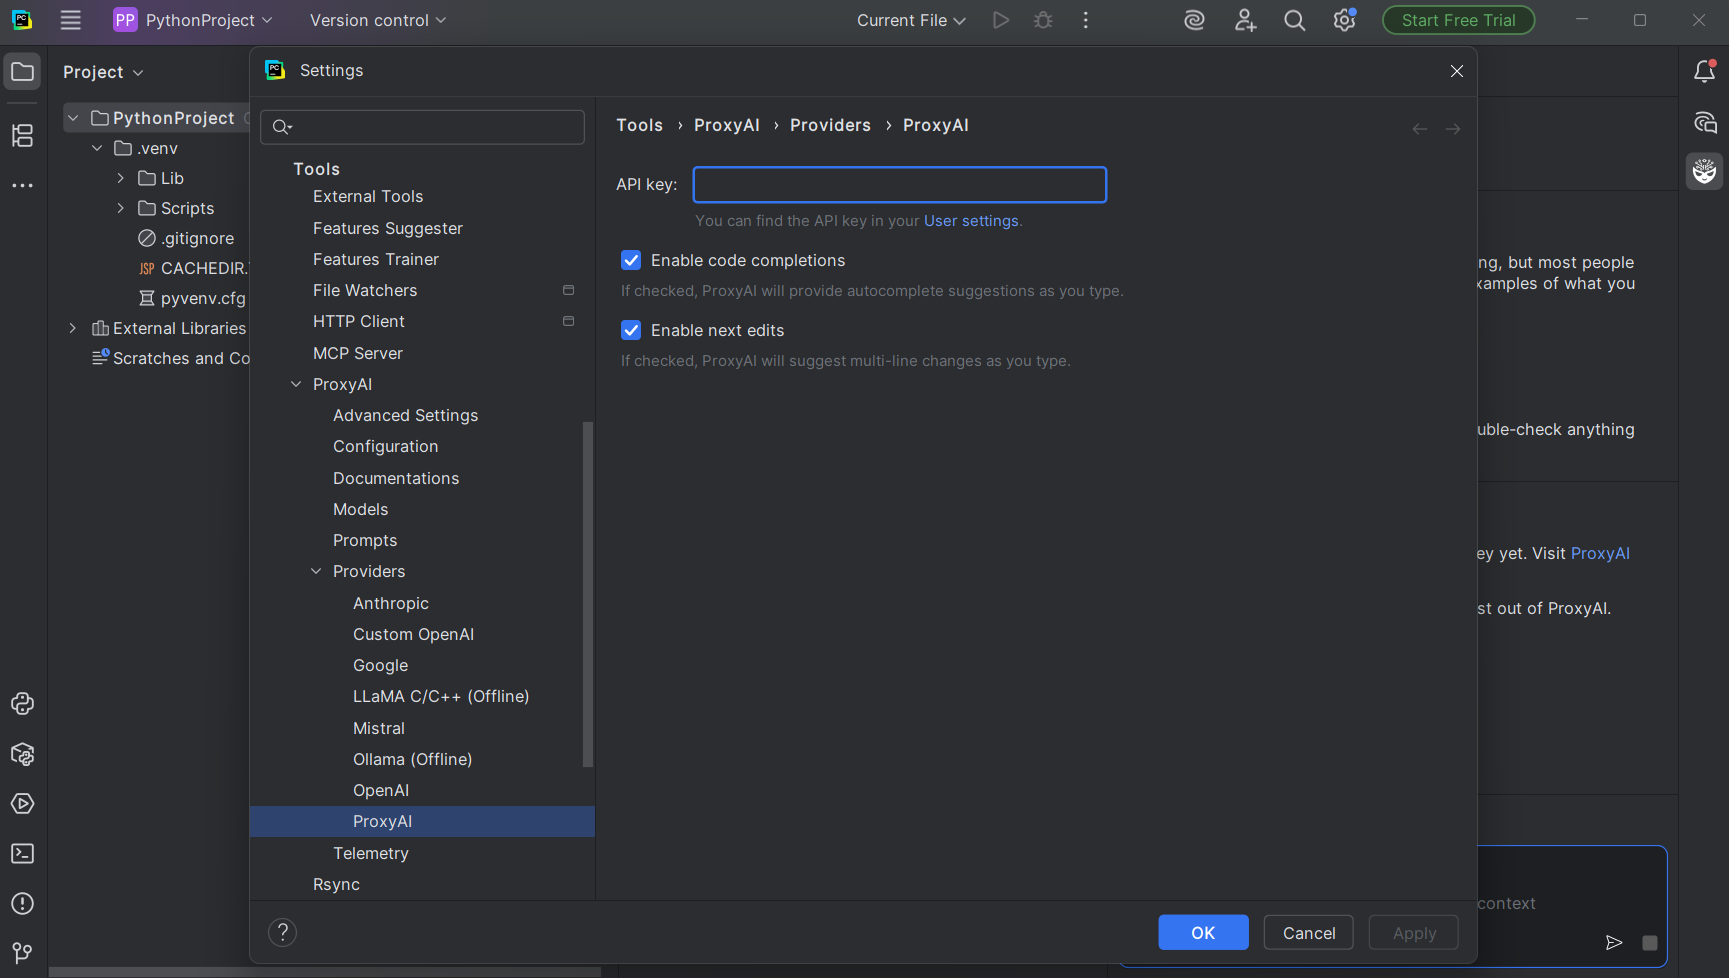Viewport: 1729px width, 978px height.
Task: Open the User settings link
Action: [971, 221]
